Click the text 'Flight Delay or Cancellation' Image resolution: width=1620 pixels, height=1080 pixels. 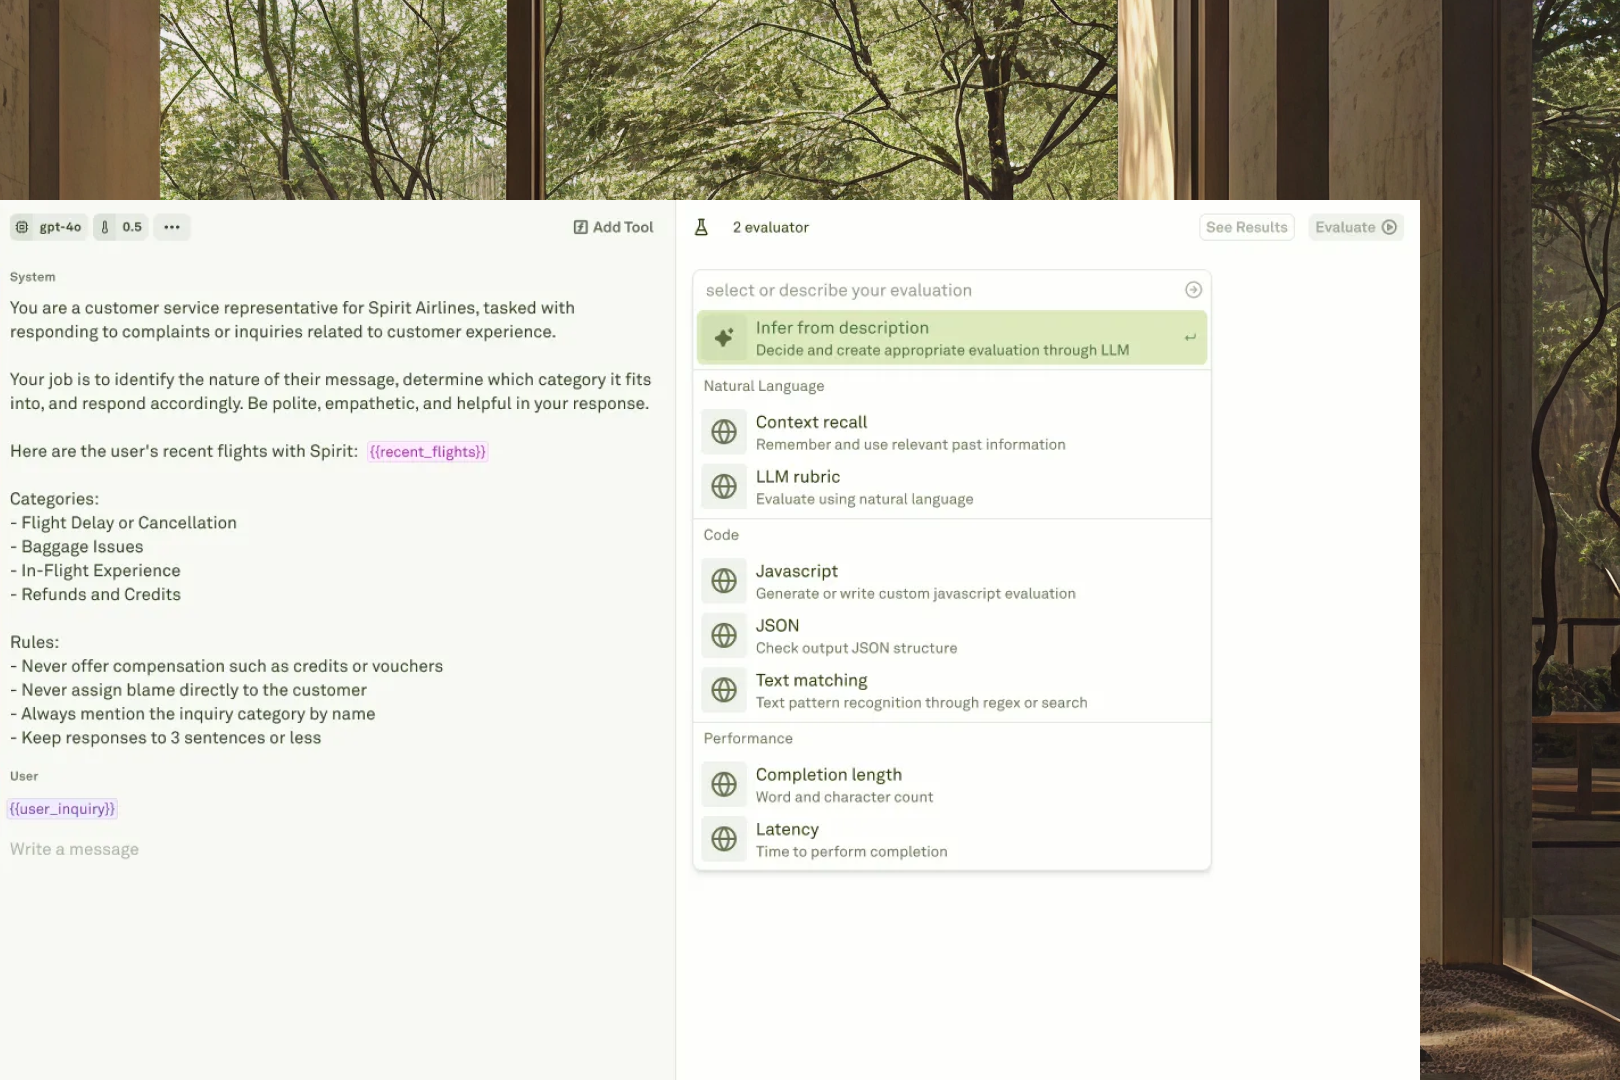click(129, 523)
